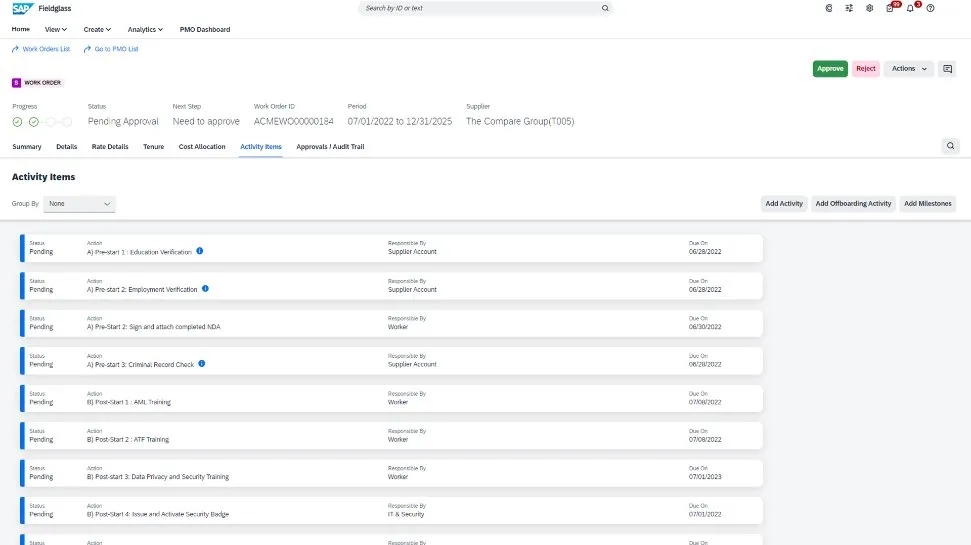The height and width of the screenshot is (545, 971).
Task: Click the work order ID ACMEWO00000184
Action: (x=294, y=121)
